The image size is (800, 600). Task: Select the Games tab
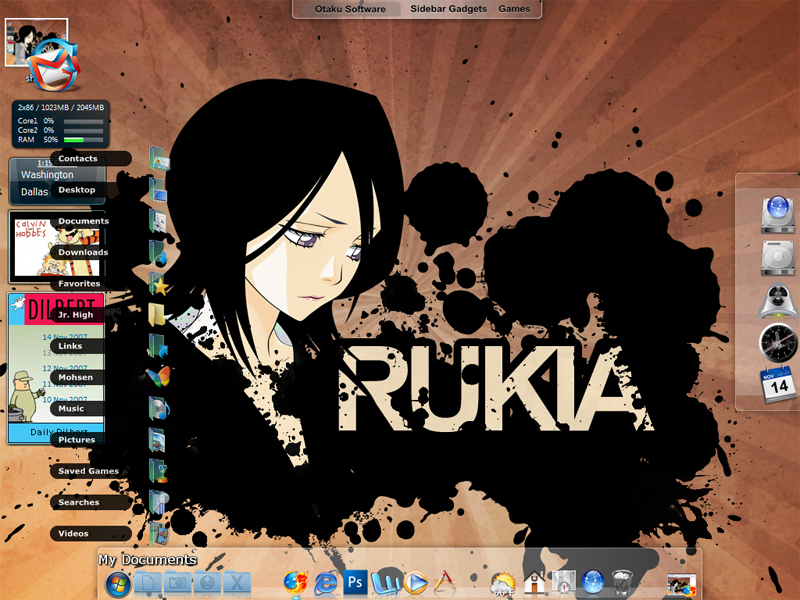pos(514,9)
